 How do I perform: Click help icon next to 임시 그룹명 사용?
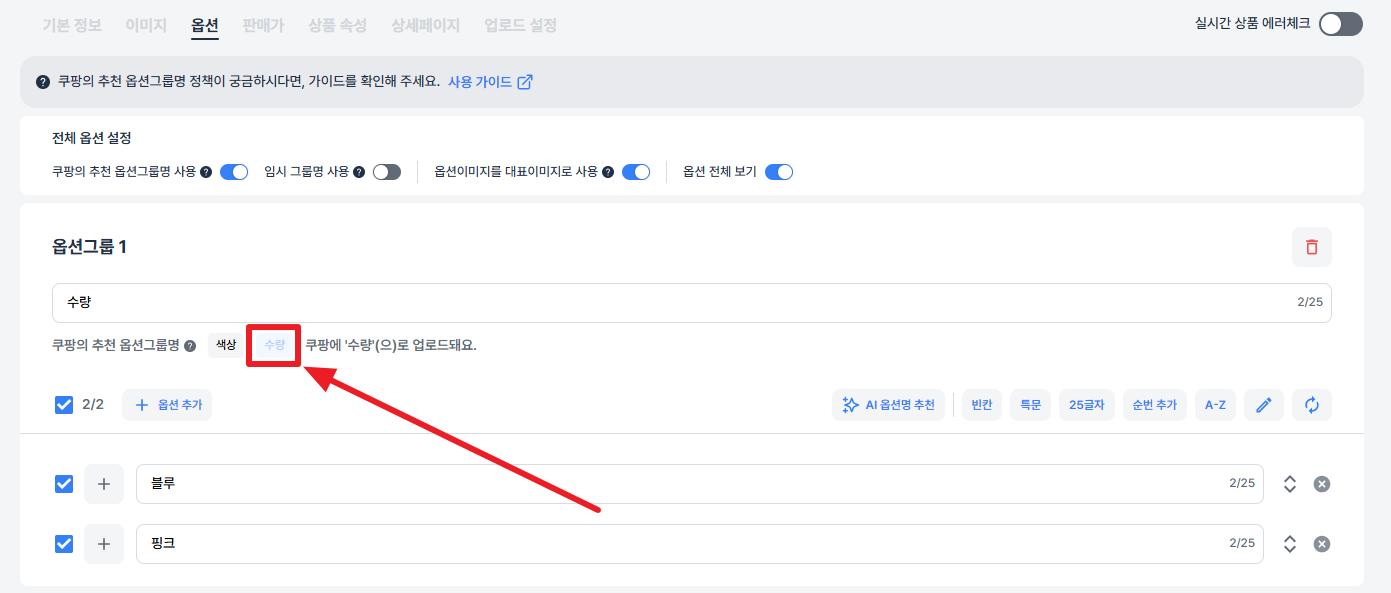click(359, 172)
